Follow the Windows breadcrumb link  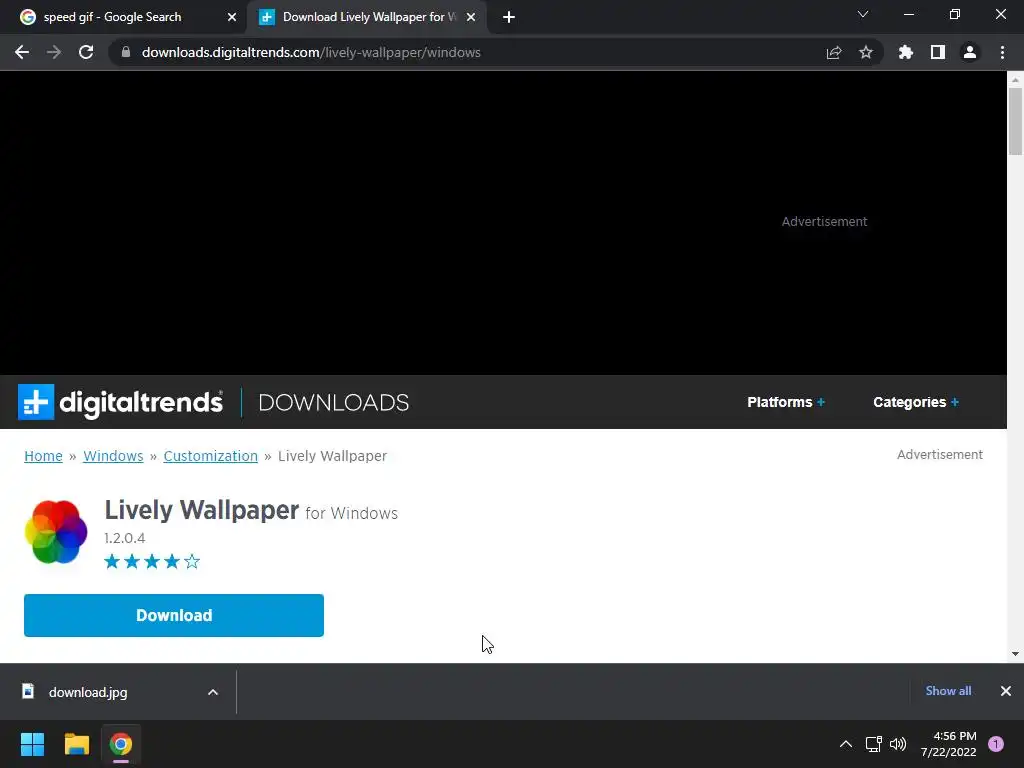click(113, 456)
